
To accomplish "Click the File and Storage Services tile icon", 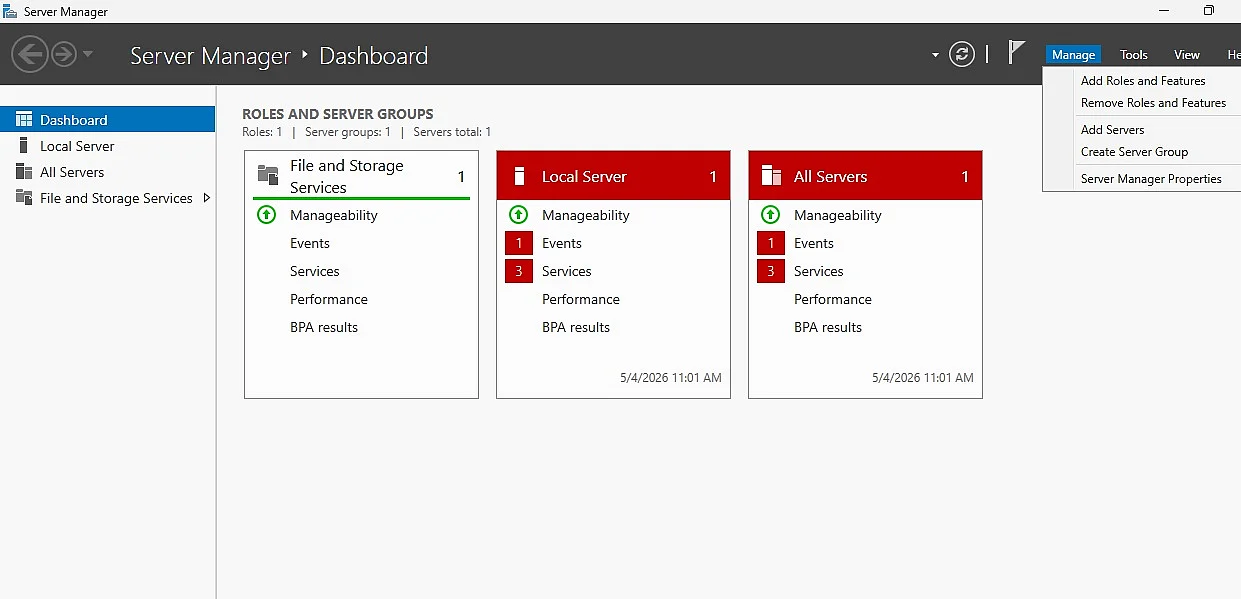I will click(268, 175).
